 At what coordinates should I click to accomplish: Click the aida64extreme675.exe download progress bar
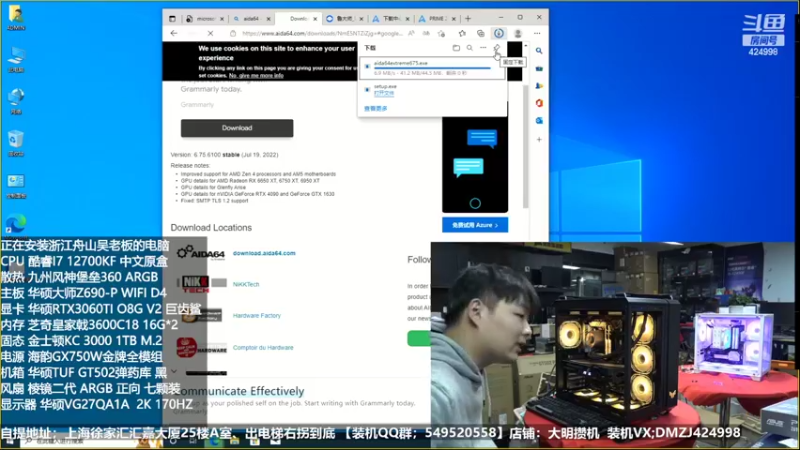[432, 68]
